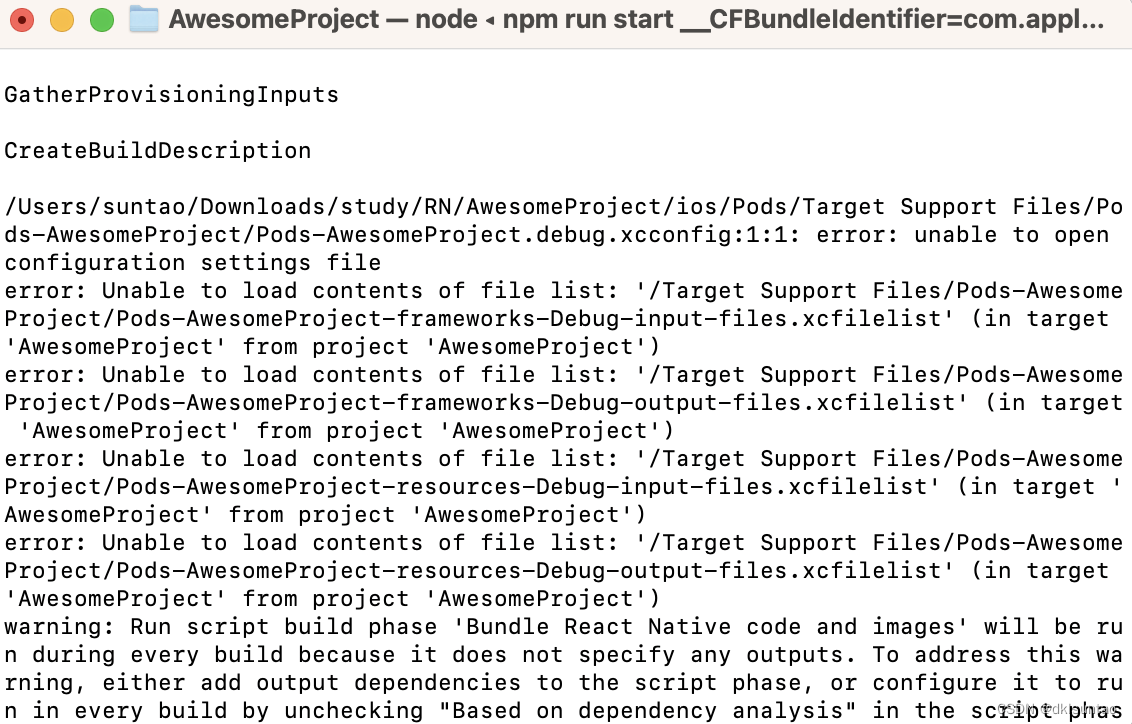
Task: Click the red close traffic light
Action: [x=22, y=19]
